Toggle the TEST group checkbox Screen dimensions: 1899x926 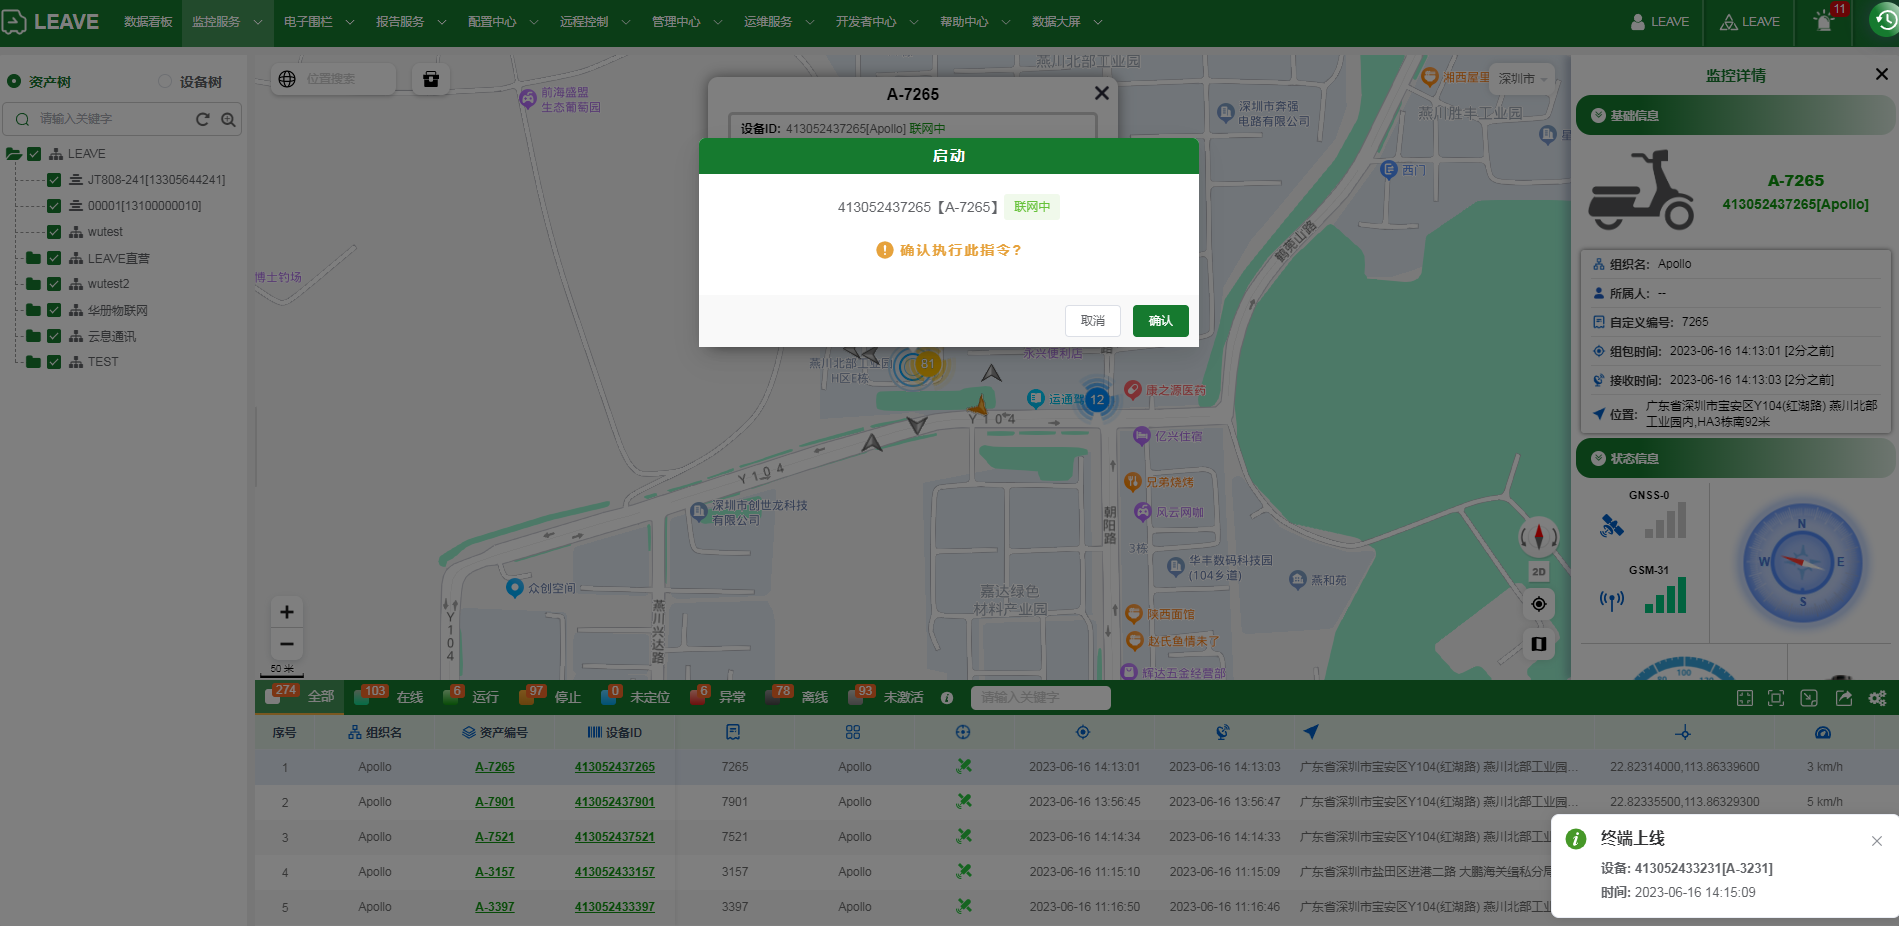(x=54, y=362)
